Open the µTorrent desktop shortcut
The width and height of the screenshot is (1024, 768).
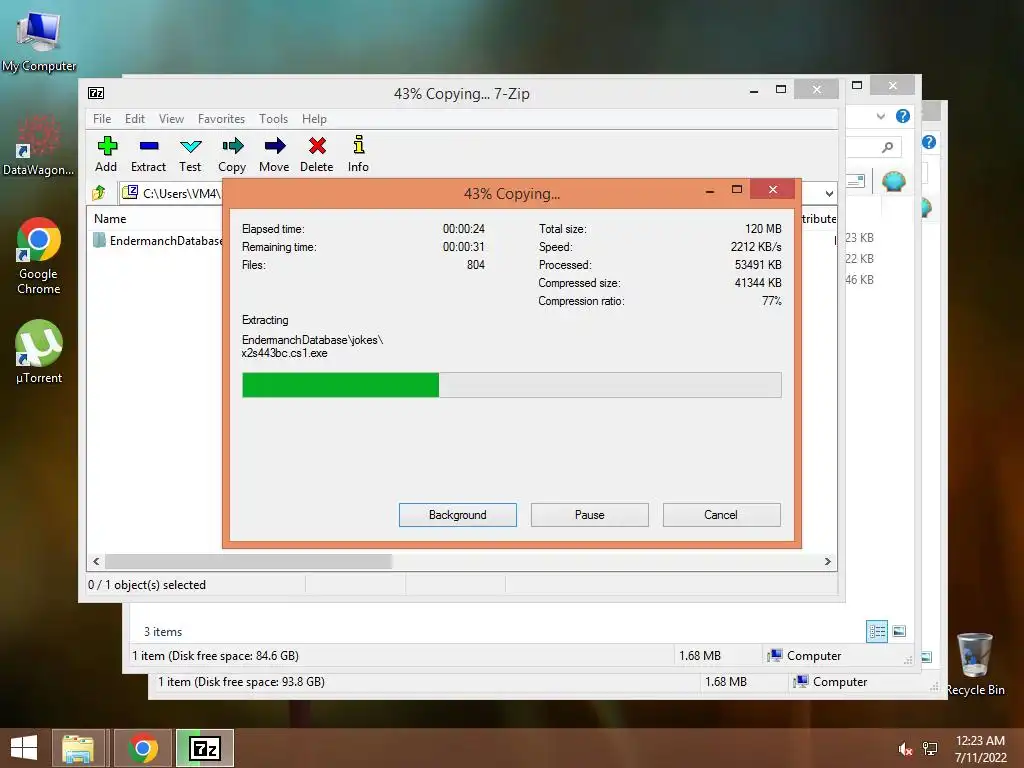[x=39, y=351]
